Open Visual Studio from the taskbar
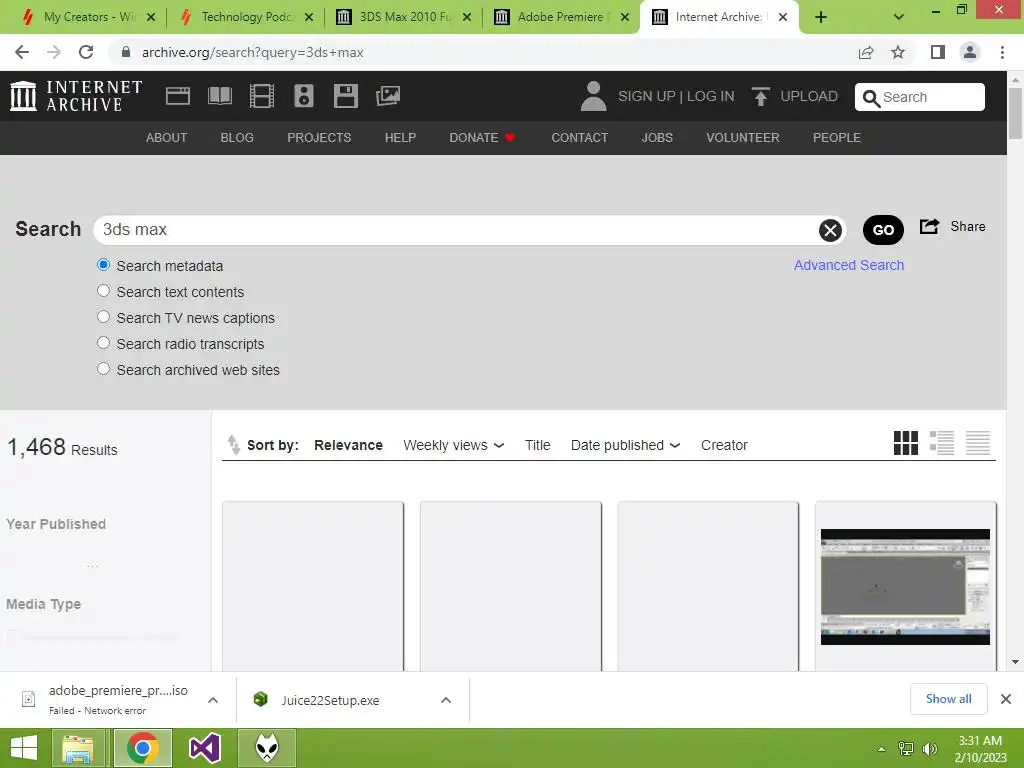Screen dimensions: 1024x768 click(204, 748)
